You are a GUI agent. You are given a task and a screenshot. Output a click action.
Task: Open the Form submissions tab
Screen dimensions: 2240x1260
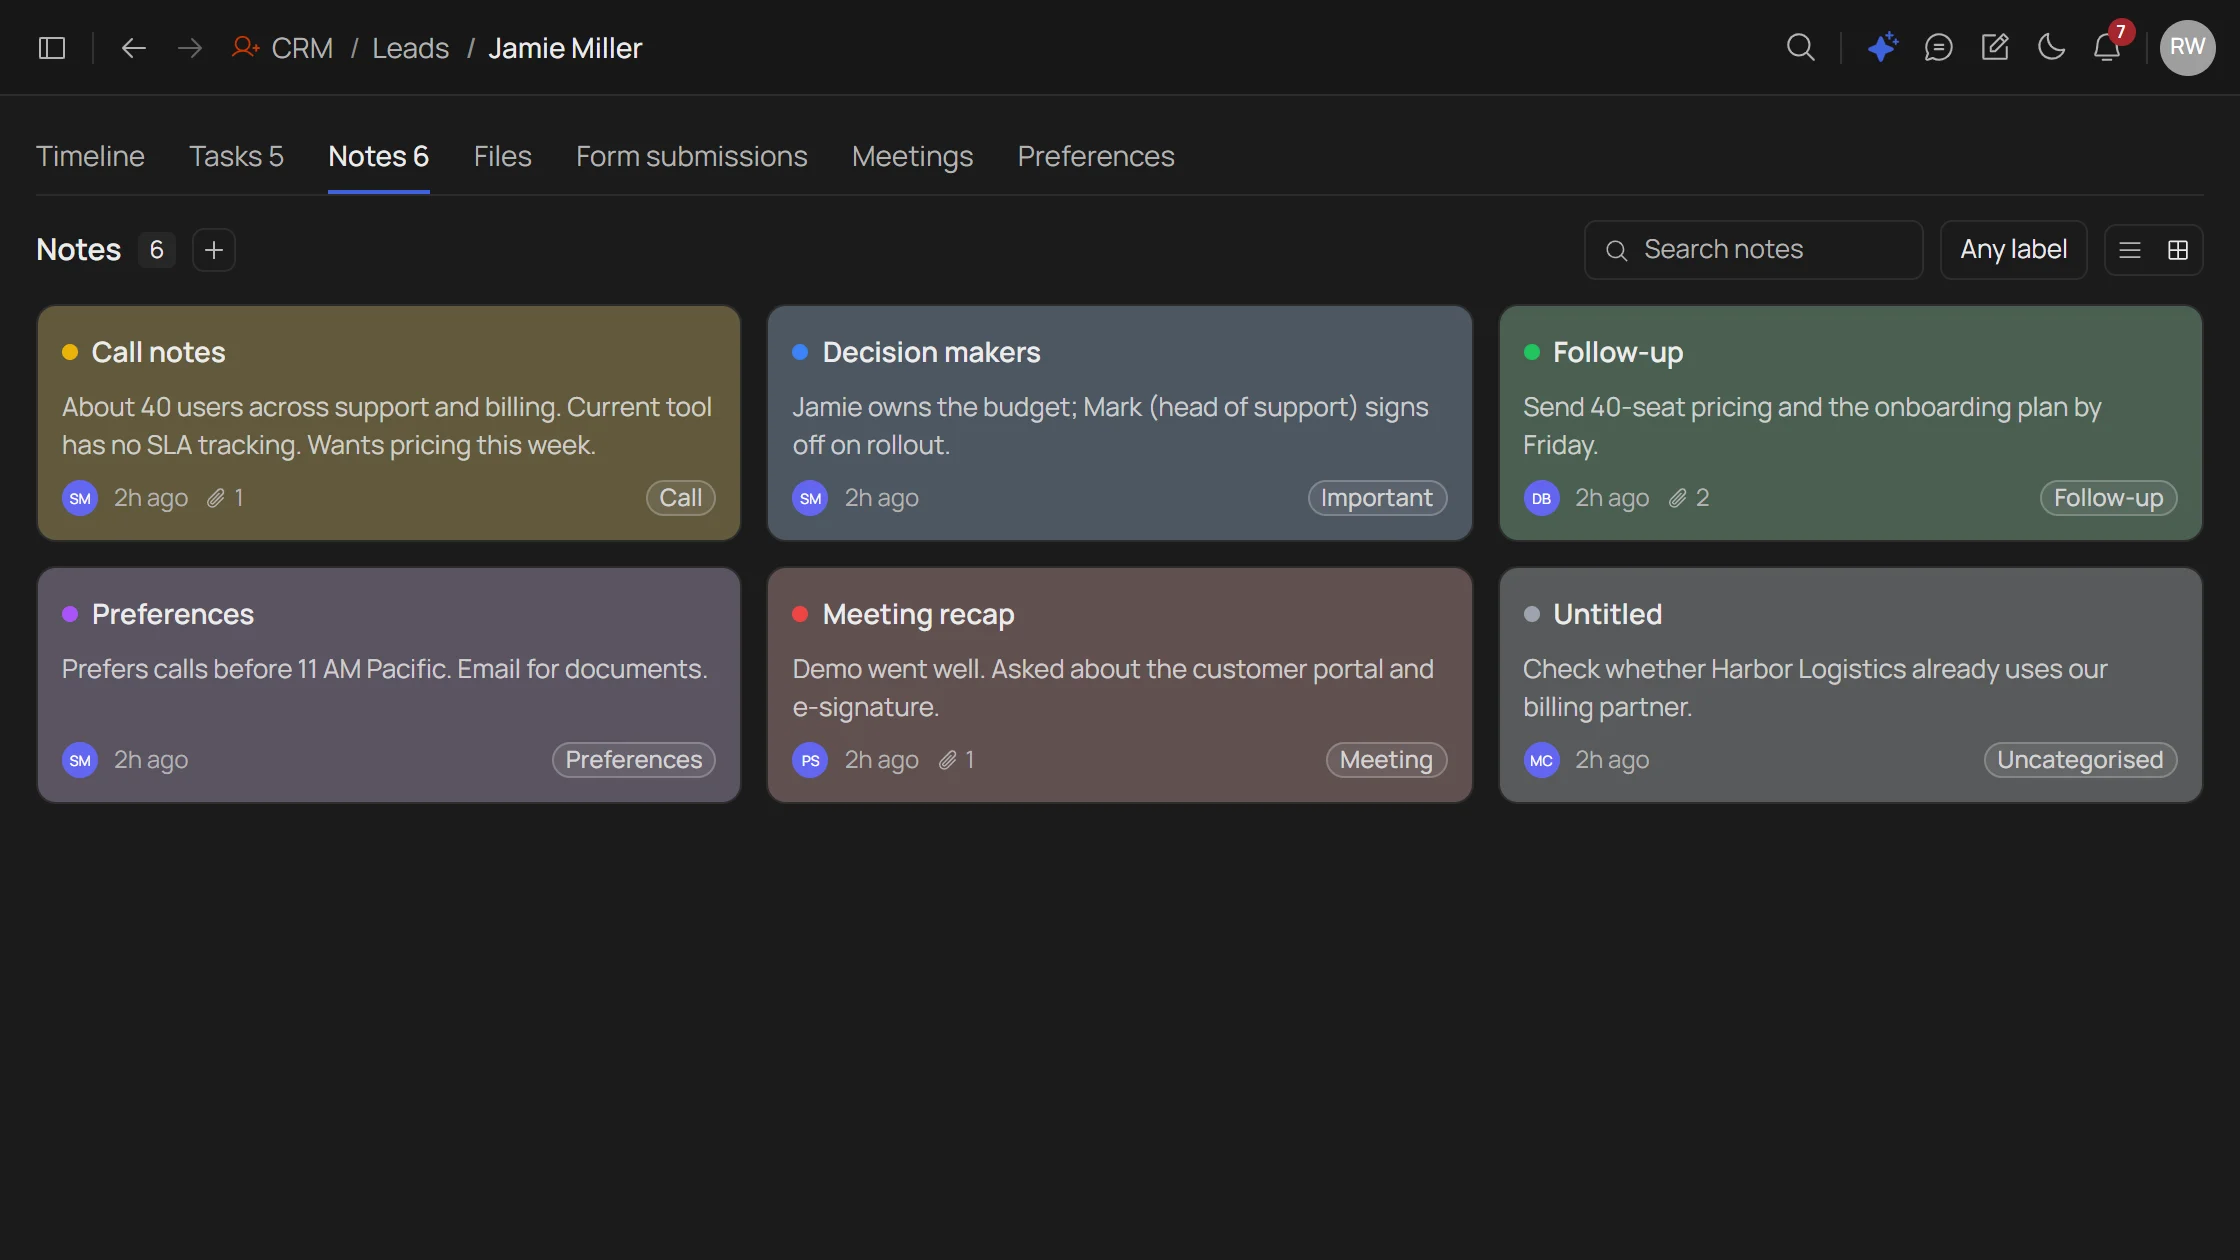pyautogui.click(x=691, y=157)
